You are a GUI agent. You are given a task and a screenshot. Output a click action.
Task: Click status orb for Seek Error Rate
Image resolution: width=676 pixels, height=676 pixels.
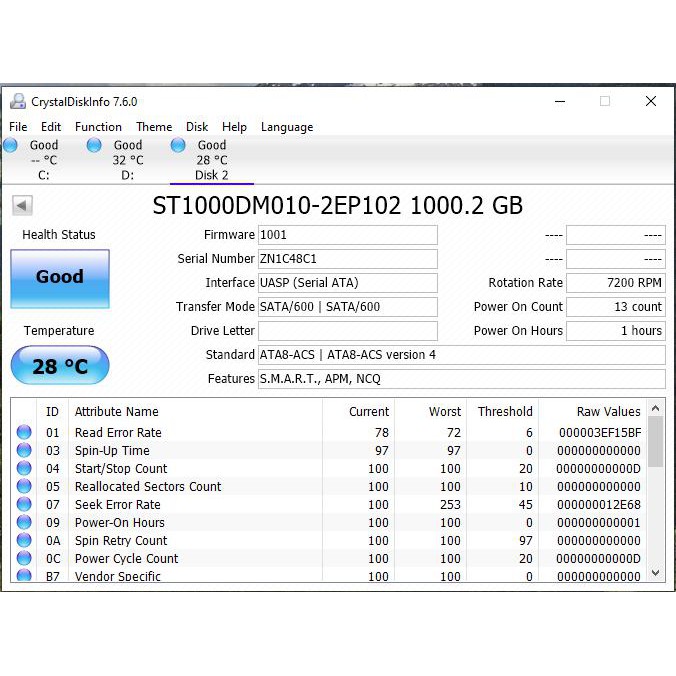(x=24, y=504)
